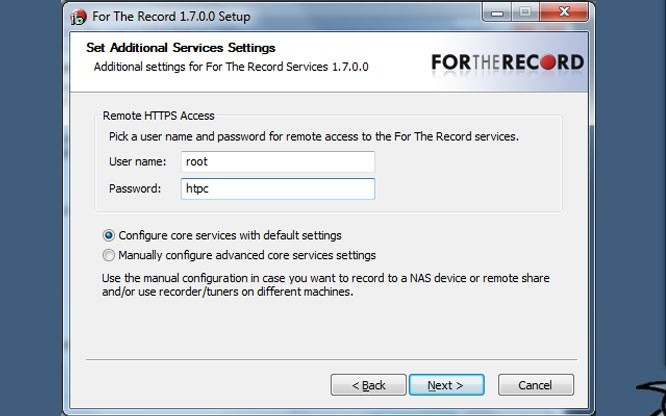Image resolution: width=666 pixels, height=416 pixels.
Task: Minimize the setup window
Action: point(496,14)
